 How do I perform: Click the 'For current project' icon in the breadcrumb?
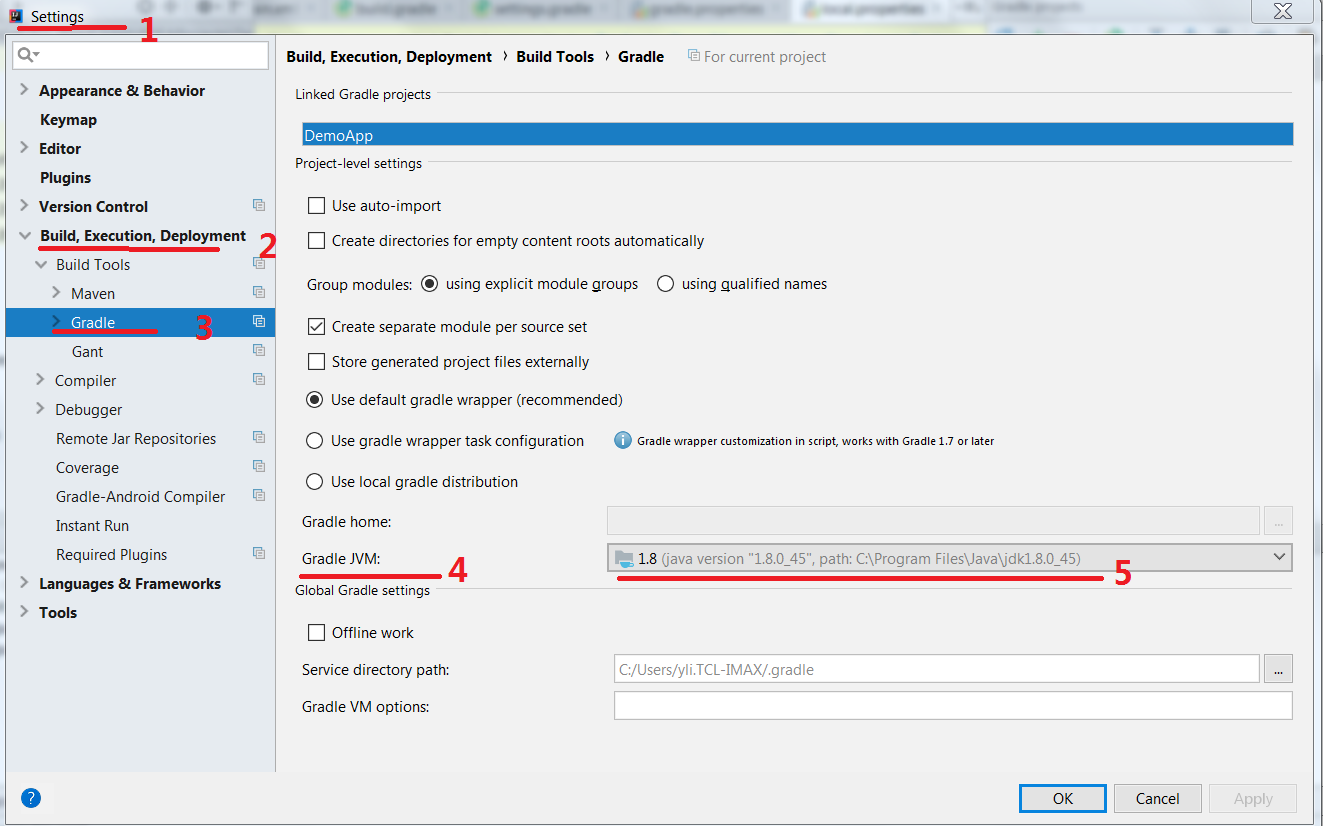(694, 56)
